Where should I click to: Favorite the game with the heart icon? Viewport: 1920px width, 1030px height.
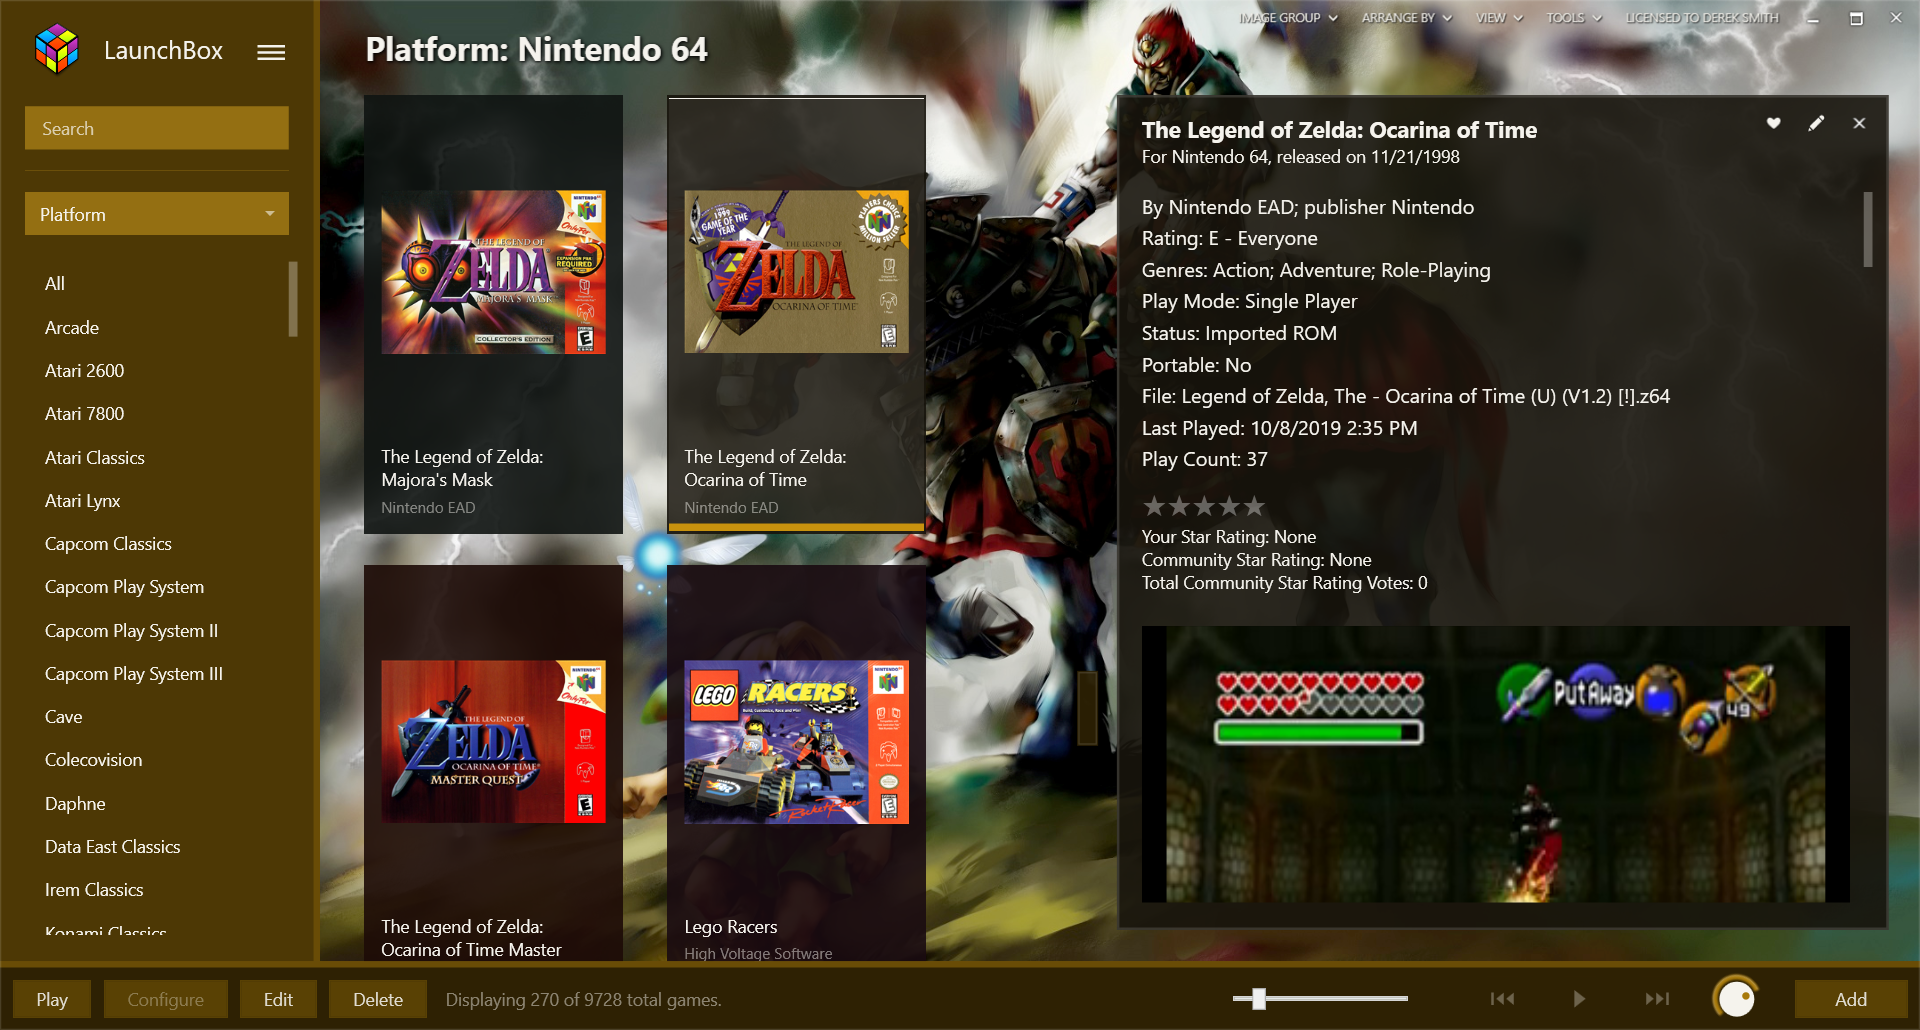point(1773,123)
